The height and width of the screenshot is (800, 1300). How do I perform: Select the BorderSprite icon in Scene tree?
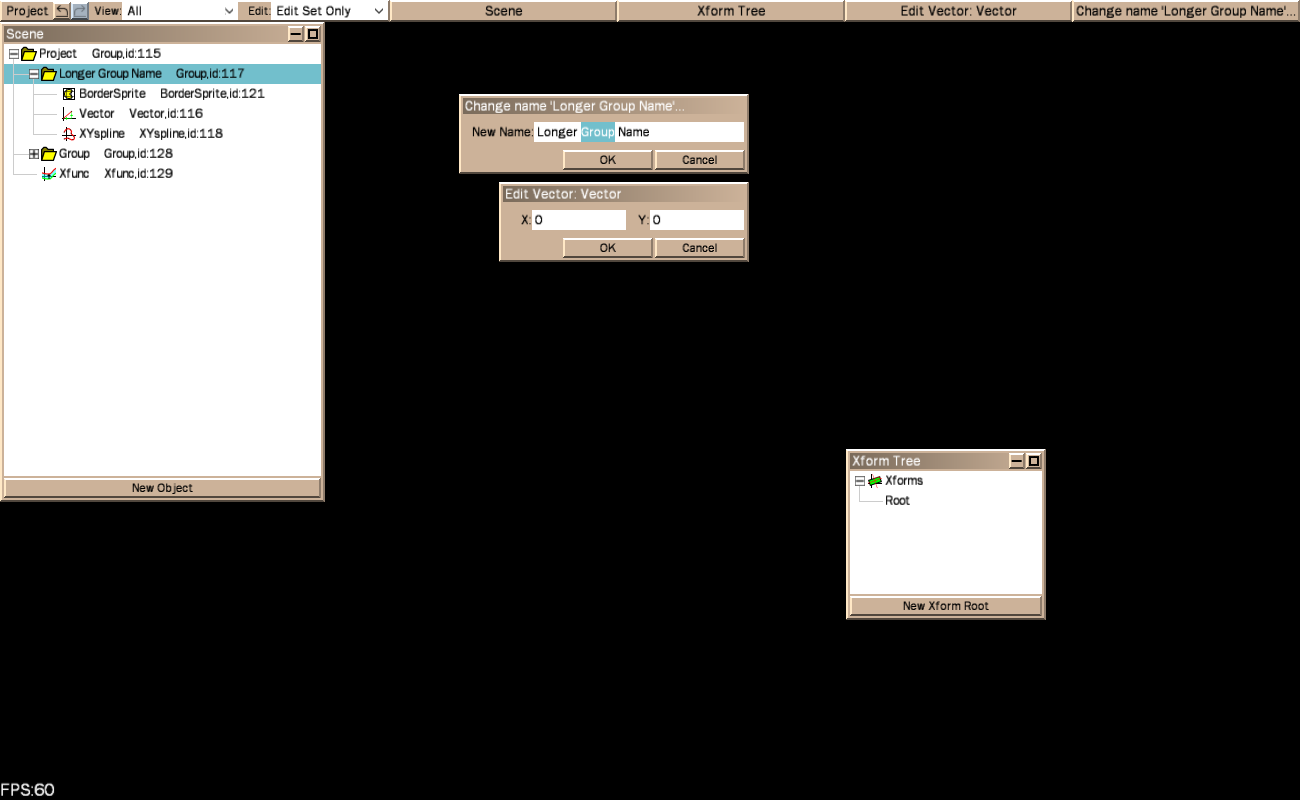tap(68, 94)
